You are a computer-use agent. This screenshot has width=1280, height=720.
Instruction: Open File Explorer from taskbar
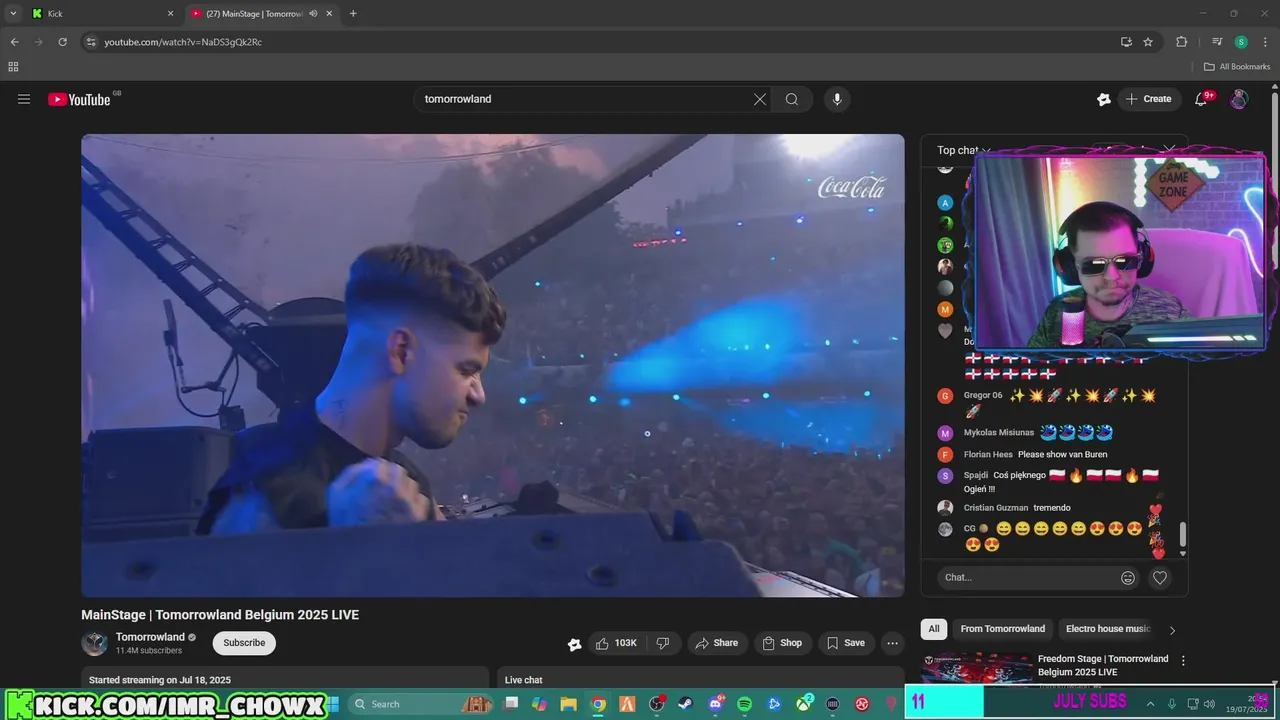pos(569,704)
